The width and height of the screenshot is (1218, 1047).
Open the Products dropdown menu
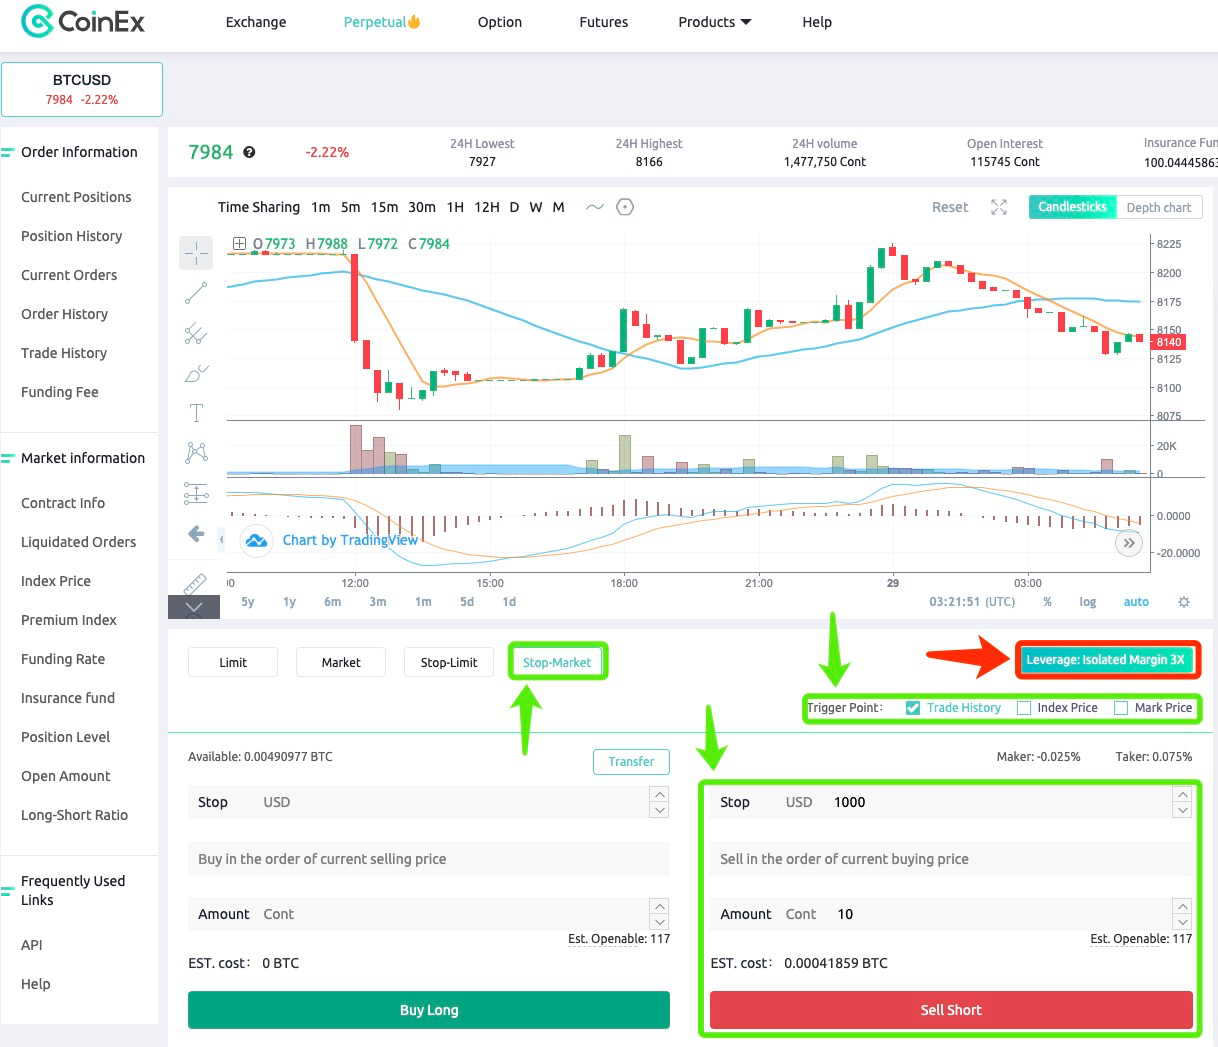click(x=715, y=22)
